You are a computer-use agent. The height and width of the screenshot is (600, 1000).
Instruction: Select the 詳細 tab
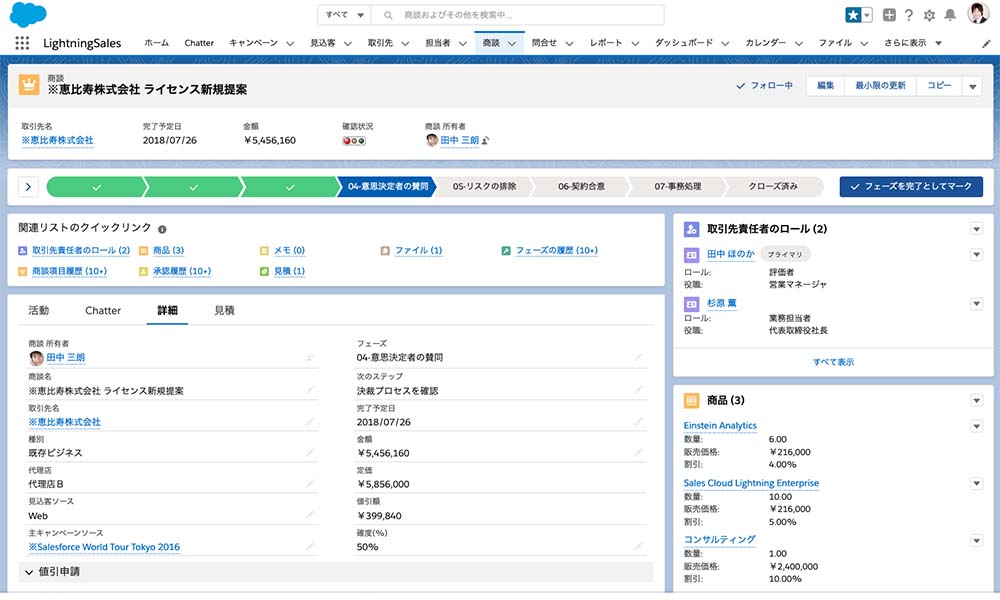[x=167, y=311]
